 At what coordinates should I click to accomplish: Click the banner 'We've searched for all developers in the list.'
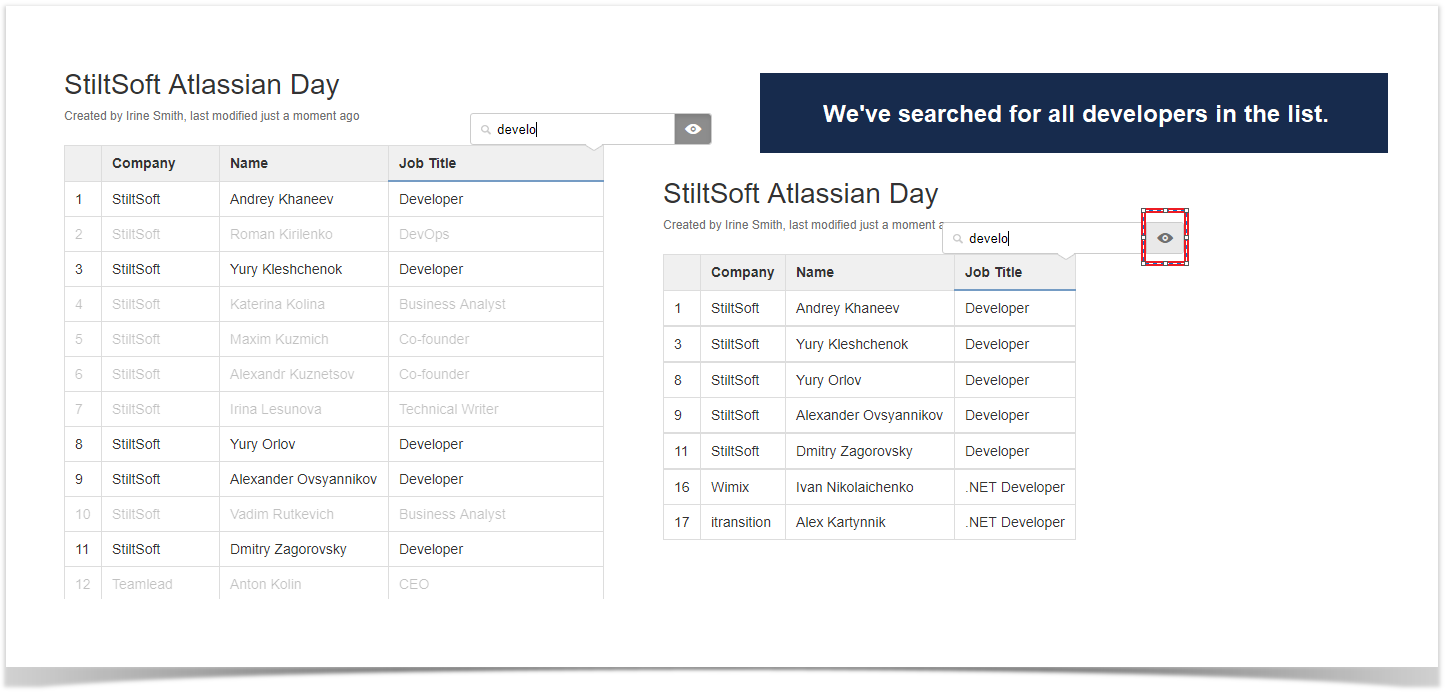click(x=1074, y=113)
